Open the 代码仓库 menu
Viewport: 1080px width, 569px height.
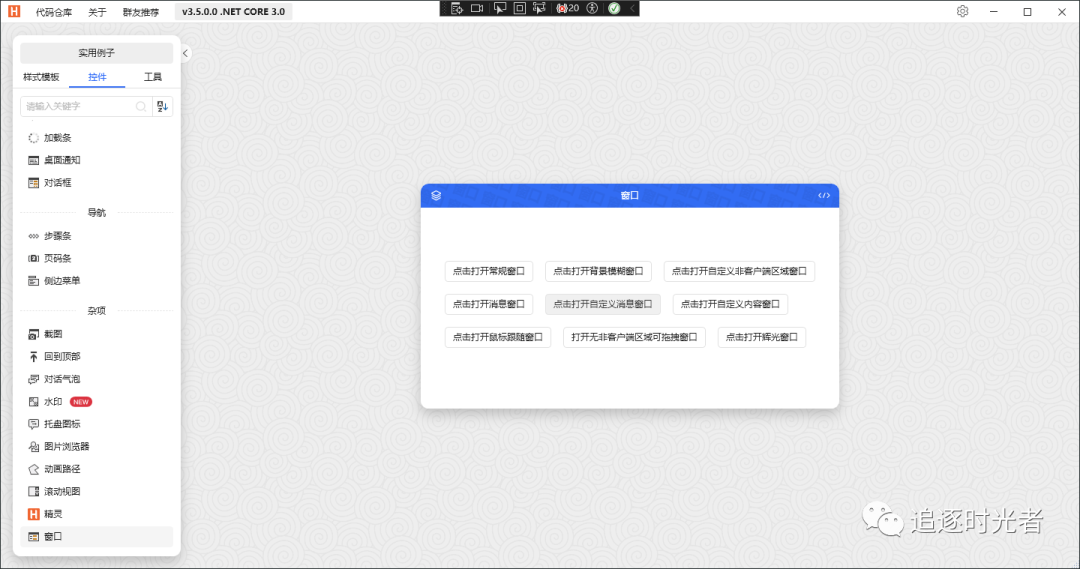54,12
